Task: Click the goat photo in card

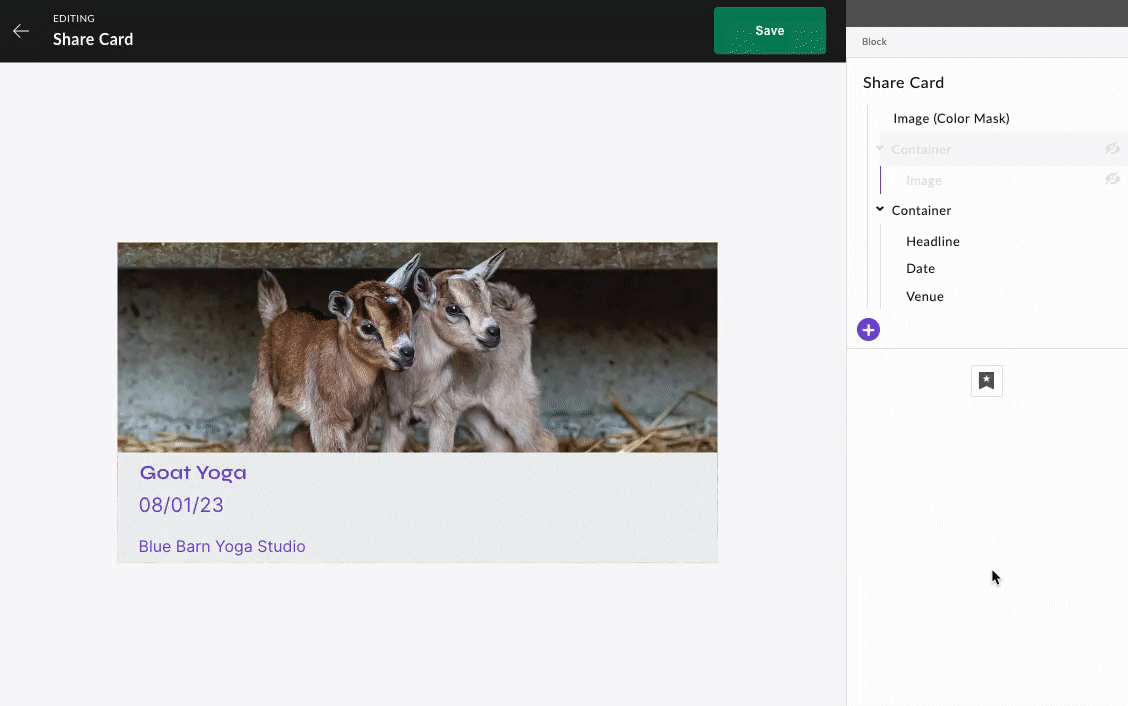Action: tap(417, 348)
